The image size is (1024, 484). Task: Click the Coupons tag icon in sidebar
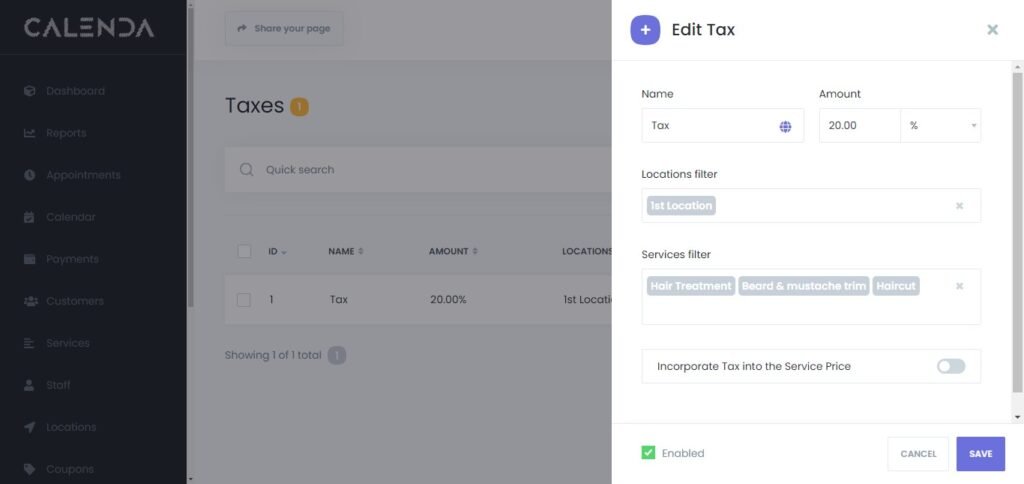(x=30, y=469)
